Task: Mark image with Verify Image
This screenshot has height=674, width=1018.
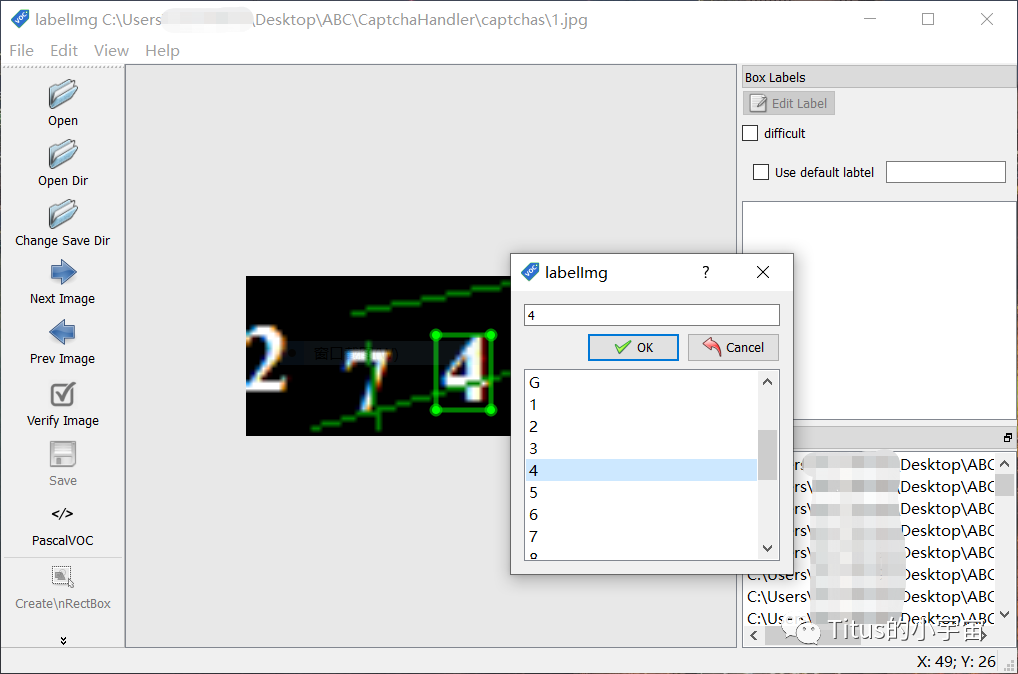Action: [63, 404]
